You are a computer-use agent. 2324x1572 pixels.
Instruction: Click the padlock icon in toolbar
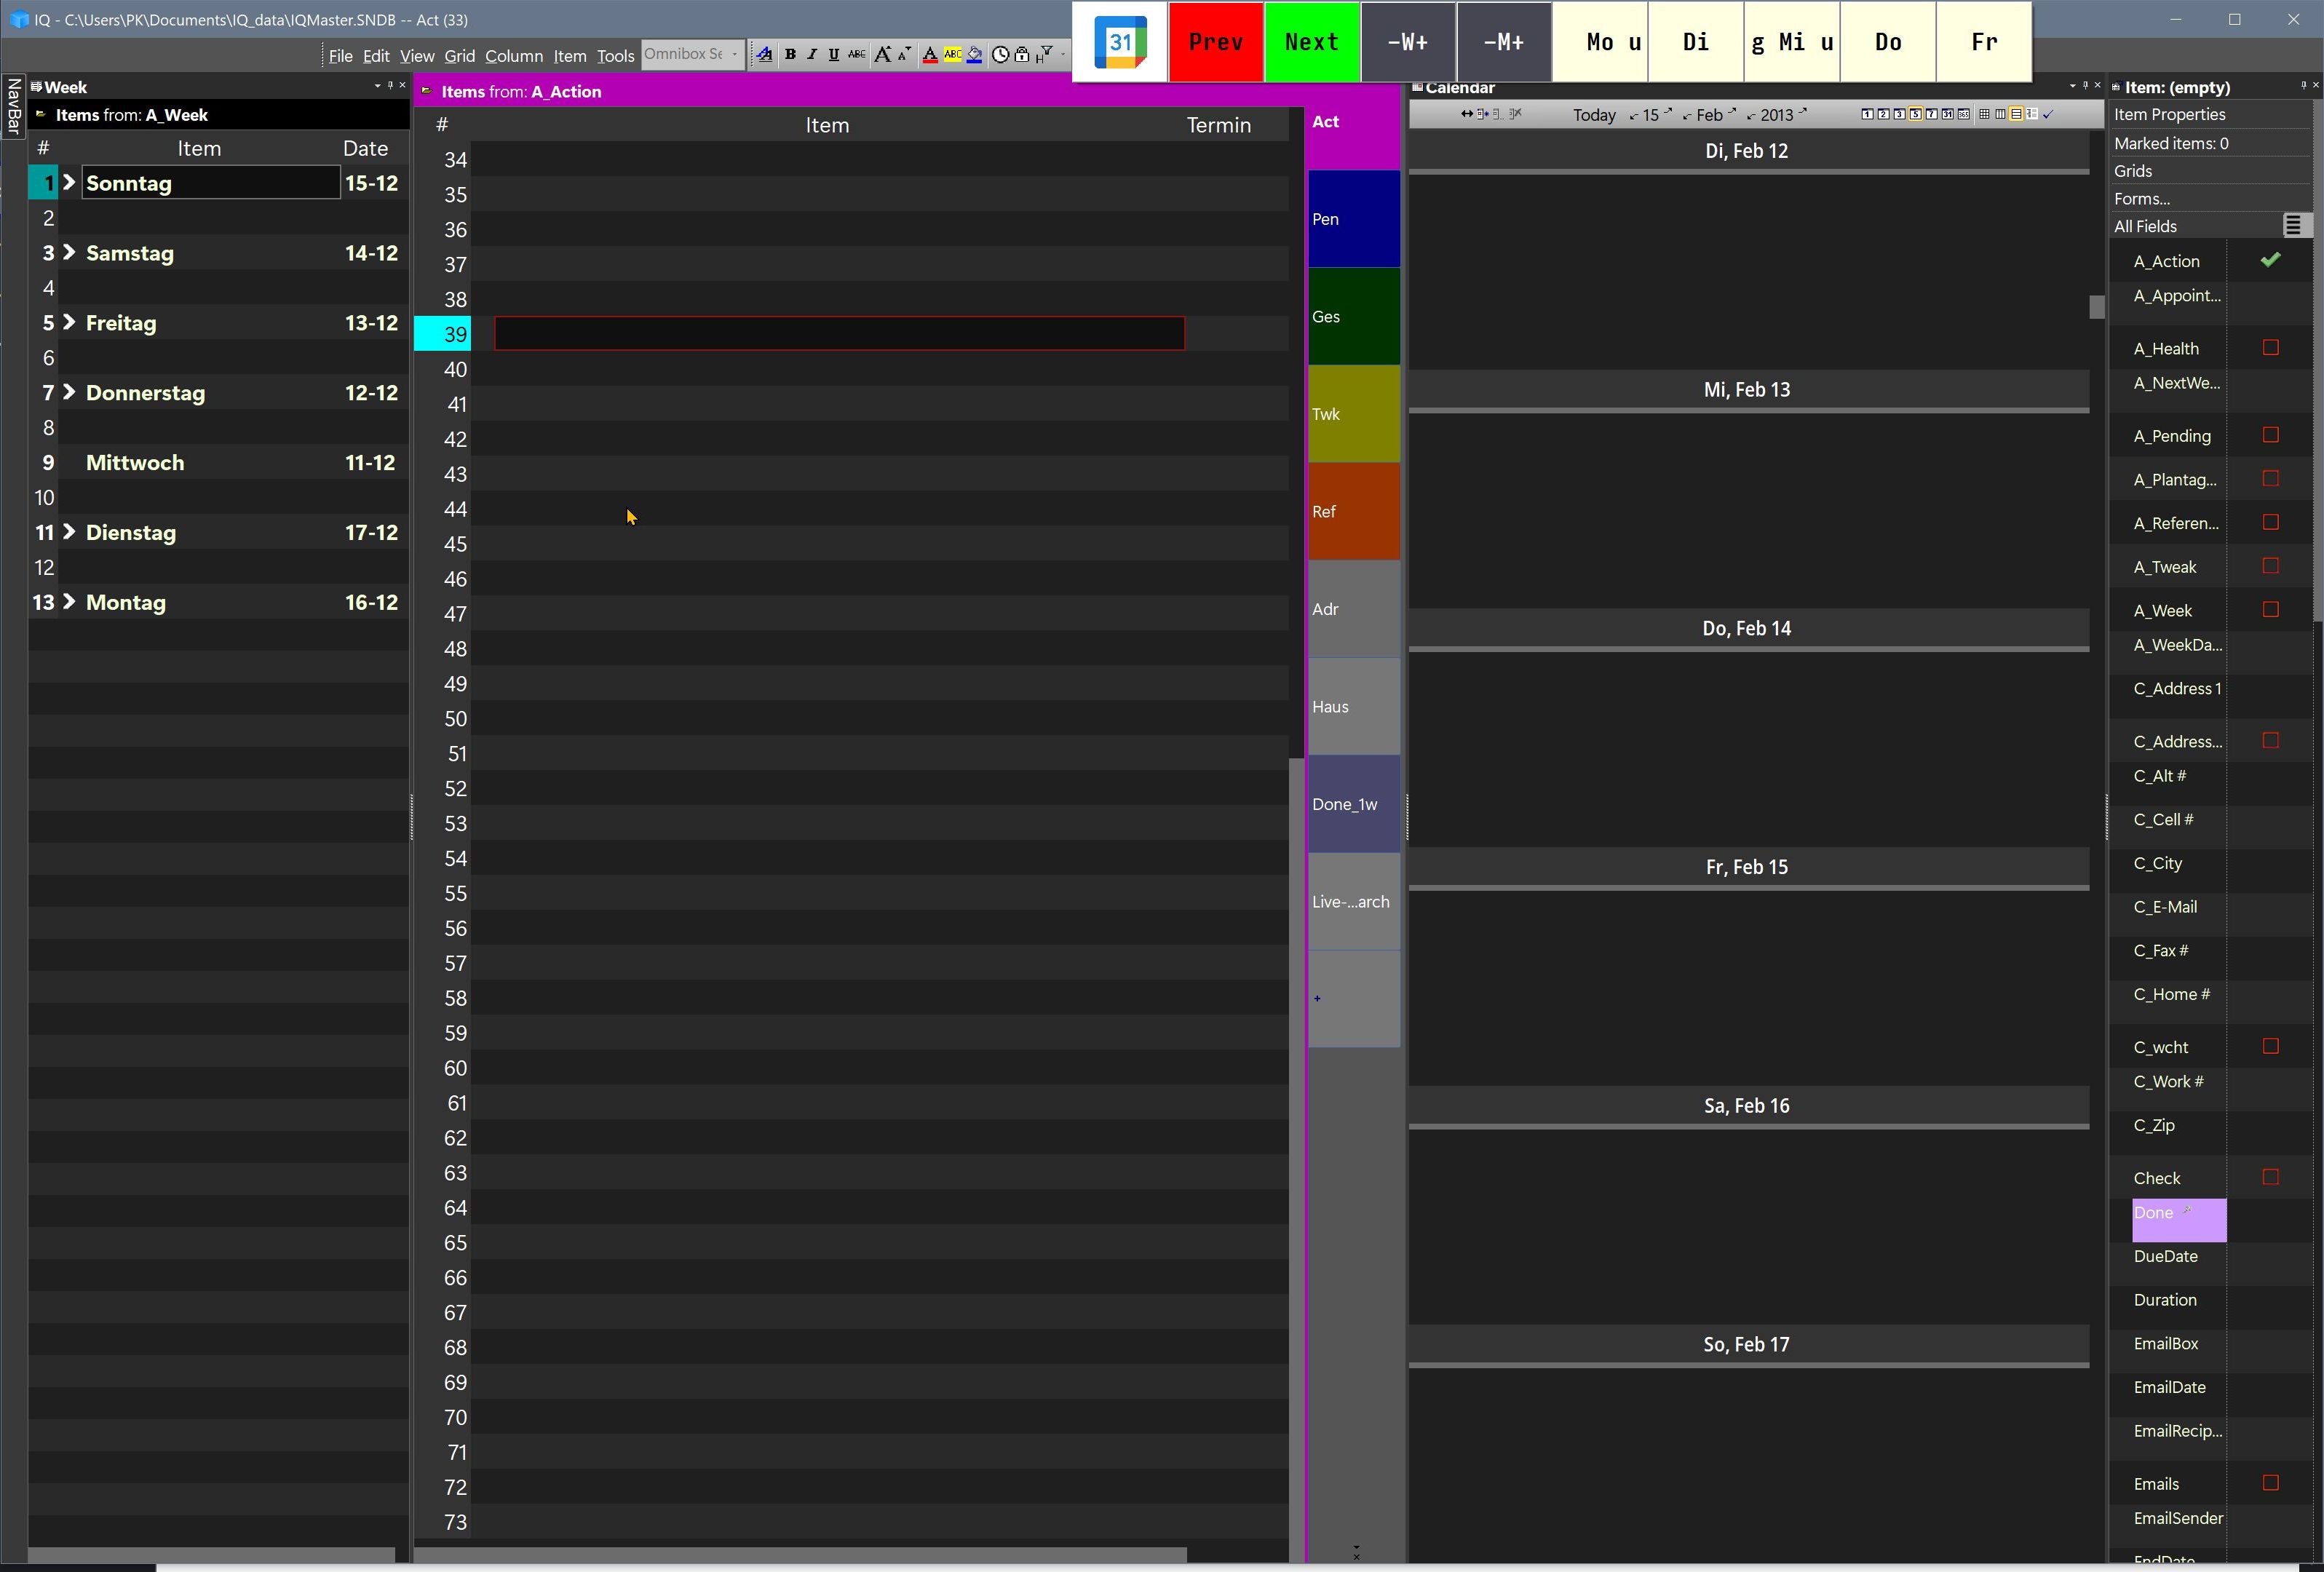(1022, 55)
